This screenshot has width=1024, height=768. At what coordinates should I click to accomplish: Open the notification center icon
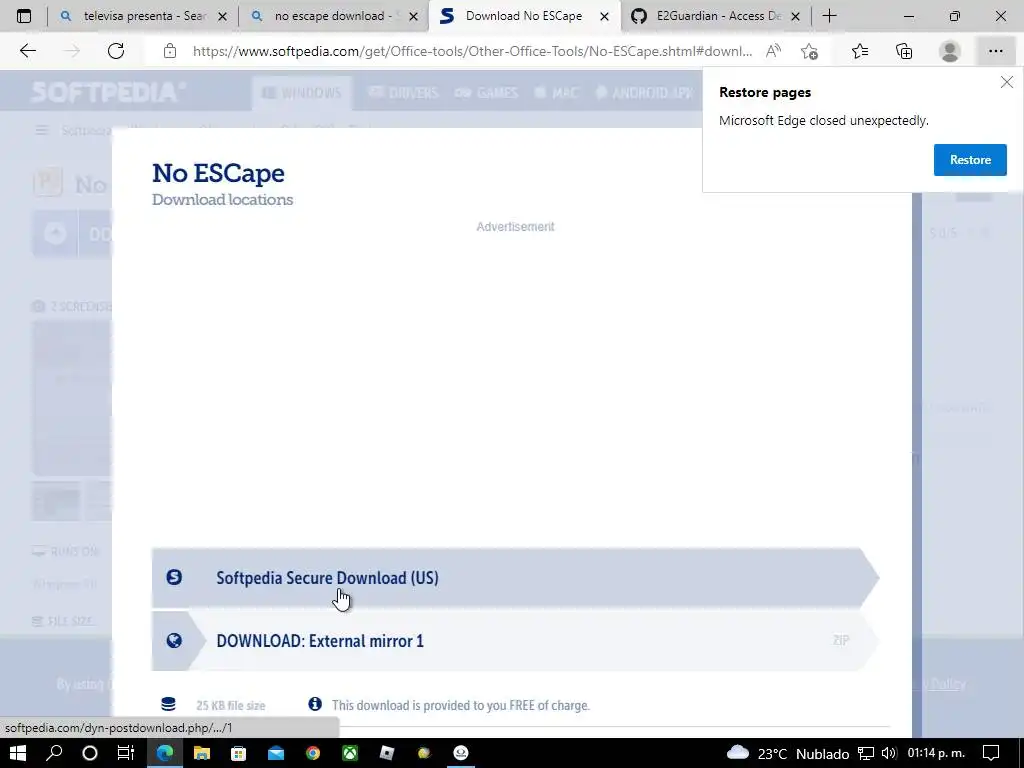coord(991,754)
